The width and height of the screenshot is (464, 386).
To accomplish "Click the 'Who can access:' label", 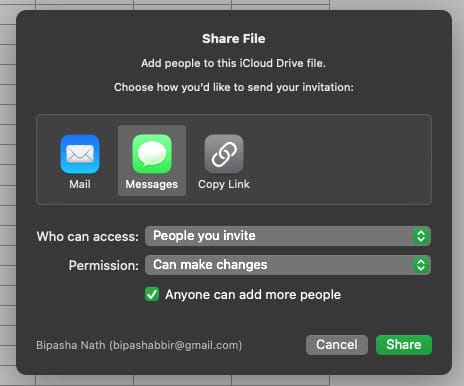I will [87, 237].
